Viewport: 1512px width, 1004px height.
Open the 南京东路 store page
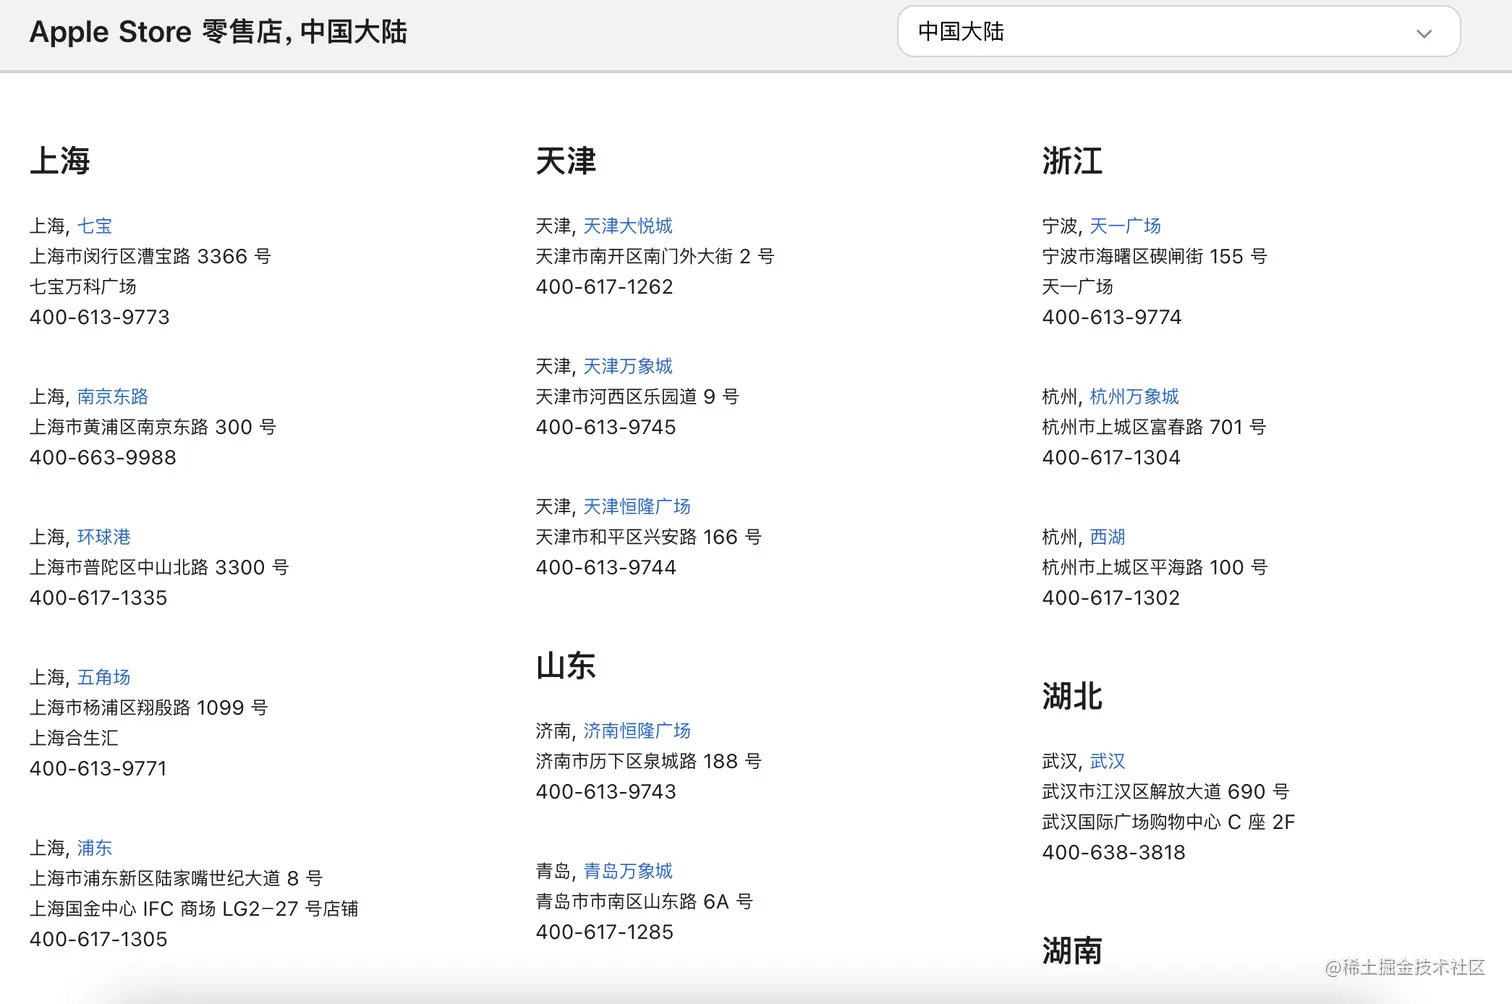tap(112, 396)
